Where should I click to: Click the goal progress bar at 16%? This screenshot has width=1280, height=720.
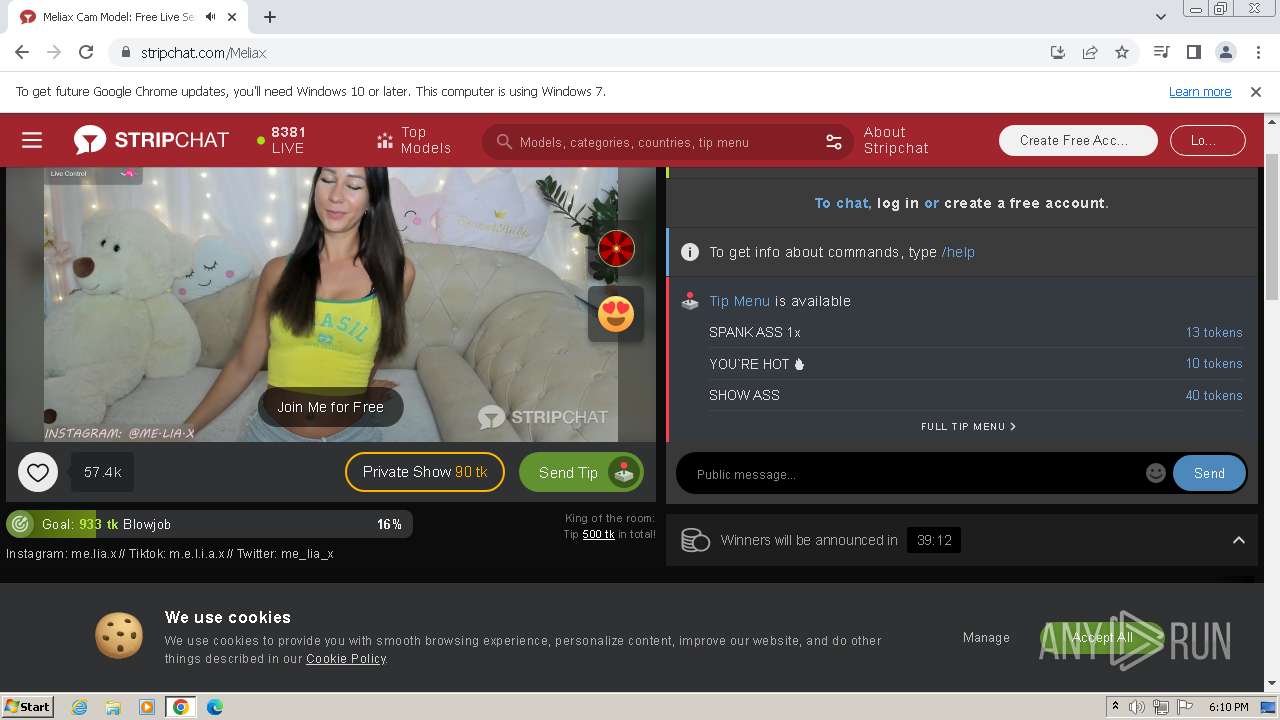pos(209,524)
